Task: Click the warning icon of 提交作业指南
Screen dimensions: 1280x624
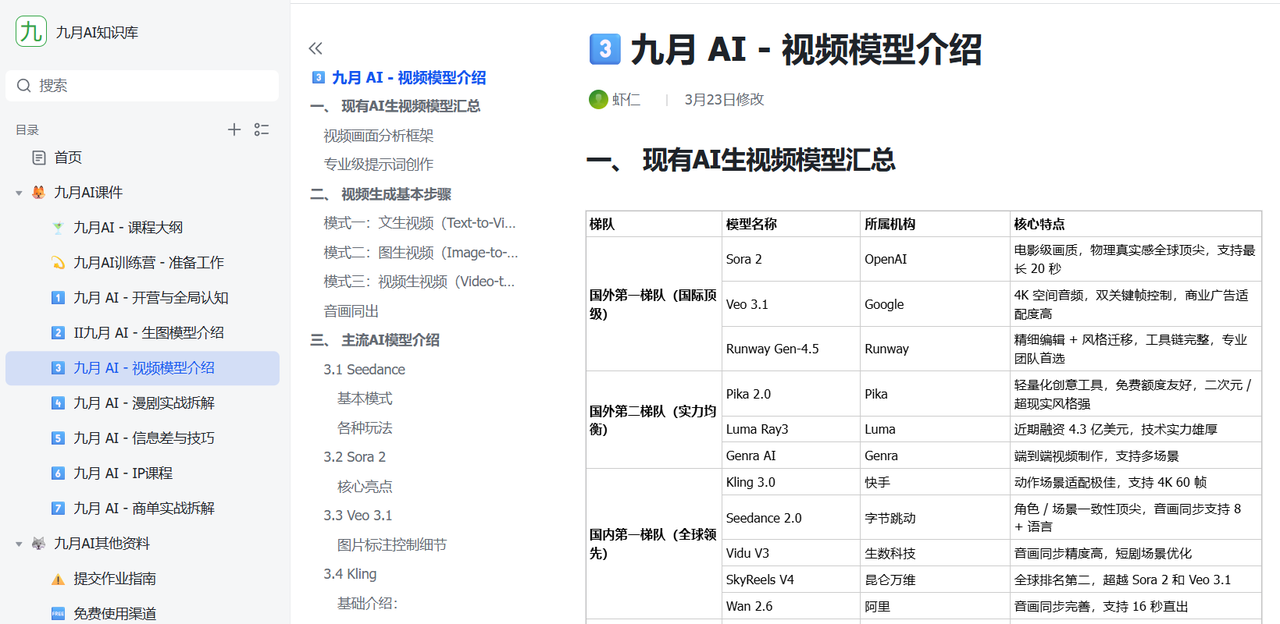Action: 58,578
